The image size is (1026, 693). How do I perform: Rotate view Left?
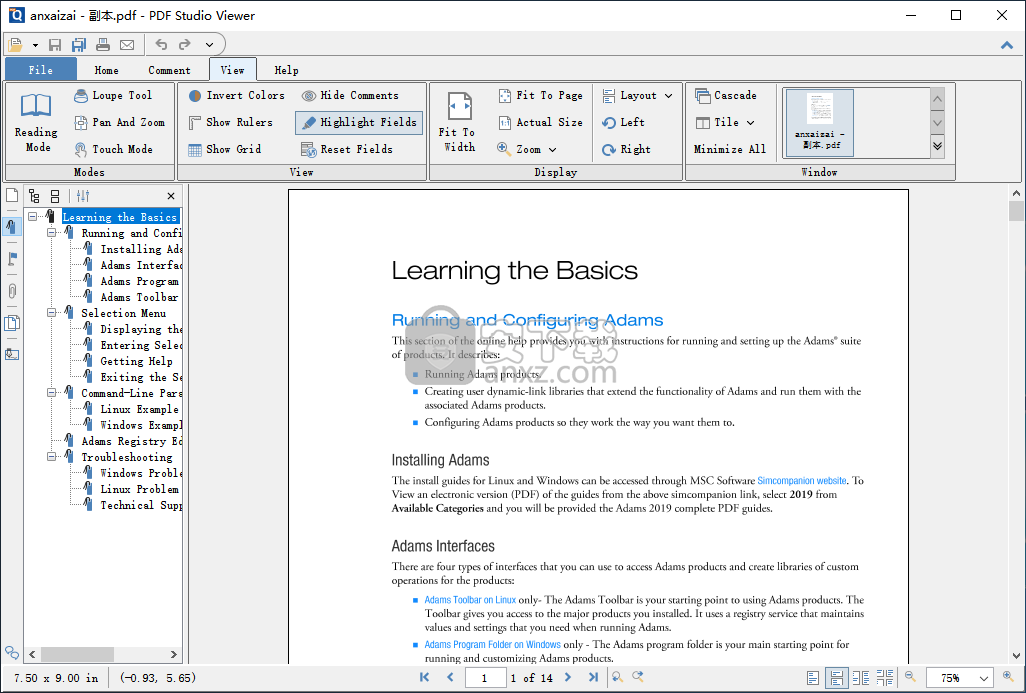pyautogui.click(x=624, y=122)
